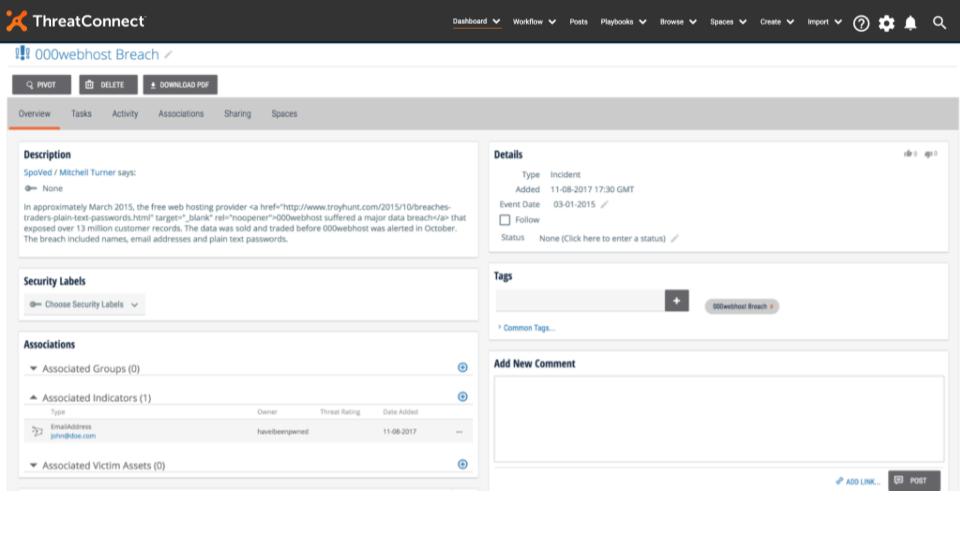Click the incident icon beside 000webhost Breach title
The width and height of the screenshot is (960, 540).
click(x=23, y=53)
